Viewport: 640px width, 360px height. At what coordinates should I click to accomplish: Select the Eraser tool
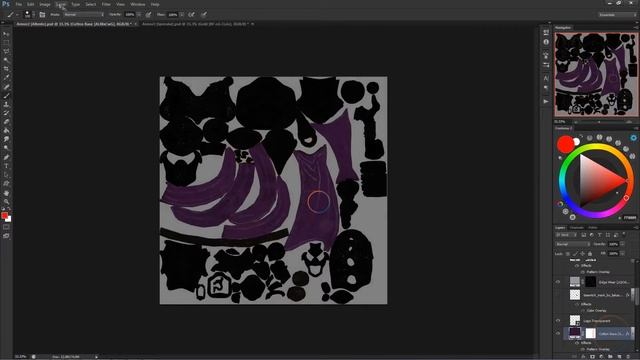(x=6, y=122)
